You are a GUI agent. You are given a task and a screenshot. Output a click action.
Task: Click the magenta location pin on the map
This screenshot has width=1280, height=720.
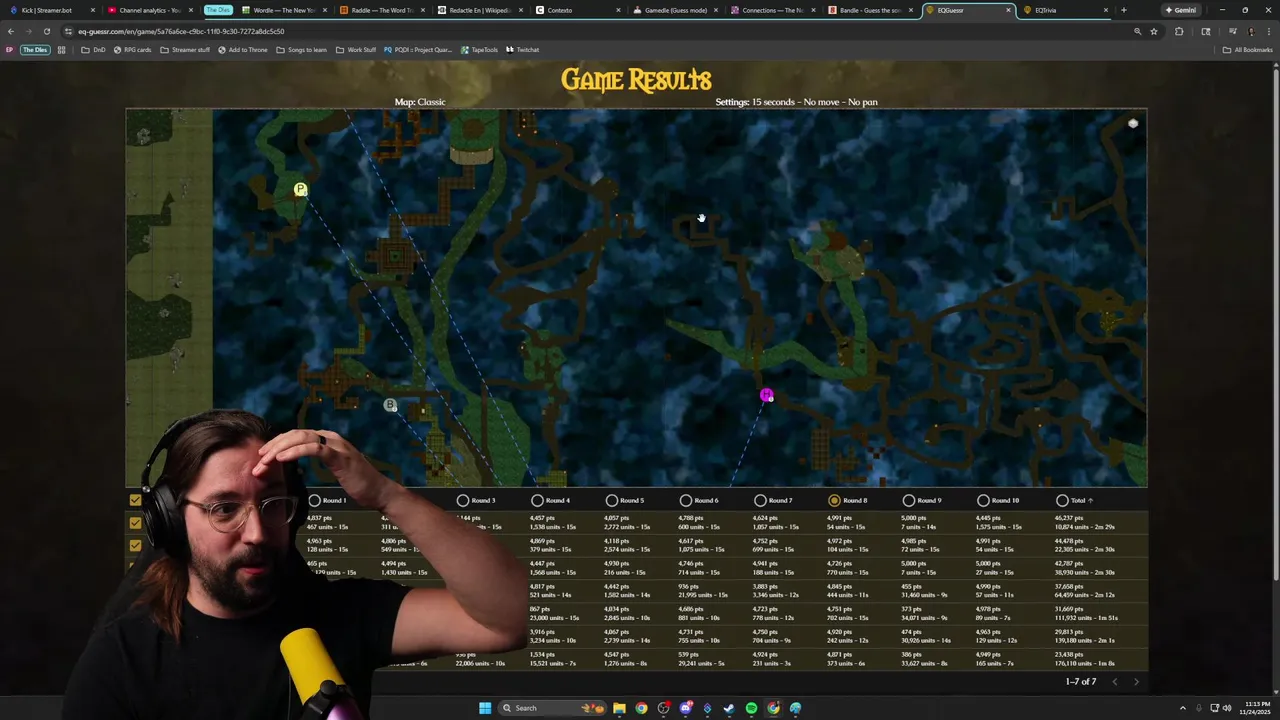pos(766,396)
